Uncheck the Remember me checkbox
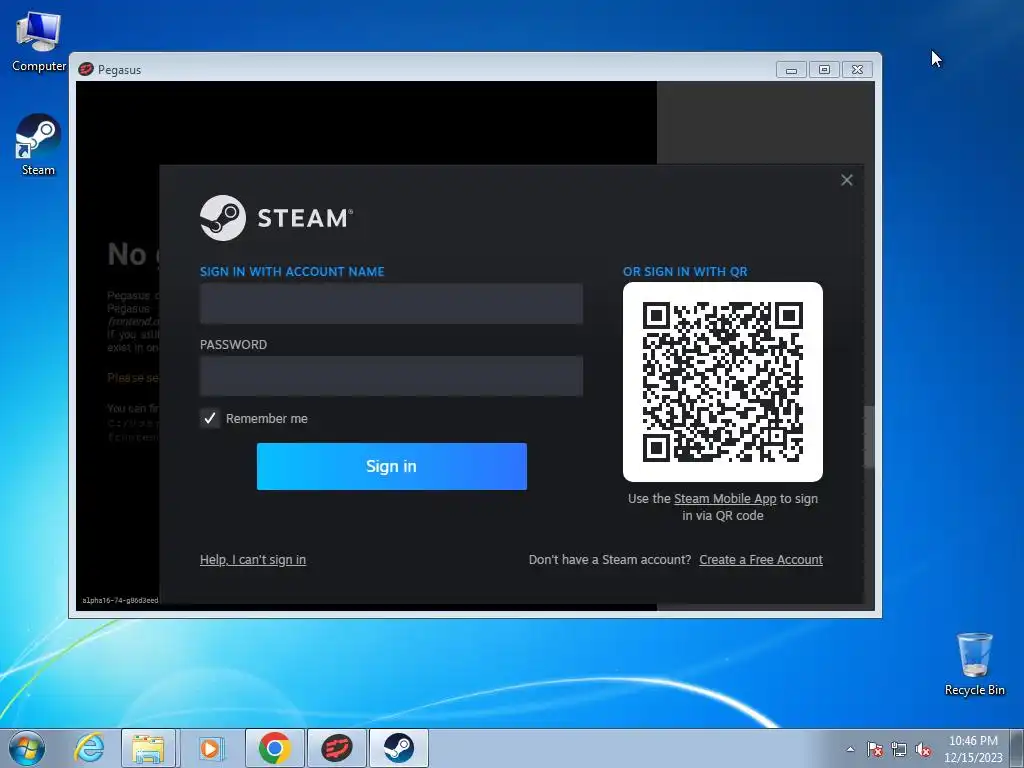Screen dimensions: 1024x768 pyautogui.click(x=210, y=418)
